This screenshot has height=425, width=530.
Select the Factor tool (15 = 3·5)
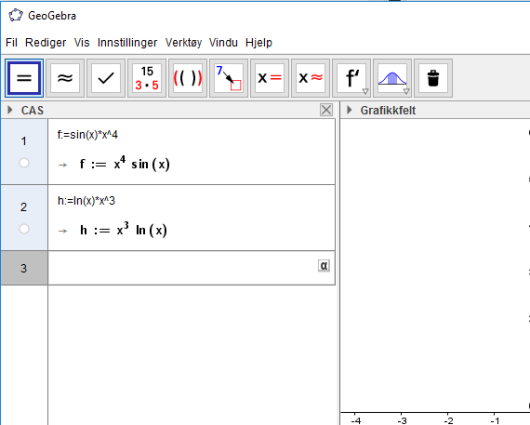[147, 78]
